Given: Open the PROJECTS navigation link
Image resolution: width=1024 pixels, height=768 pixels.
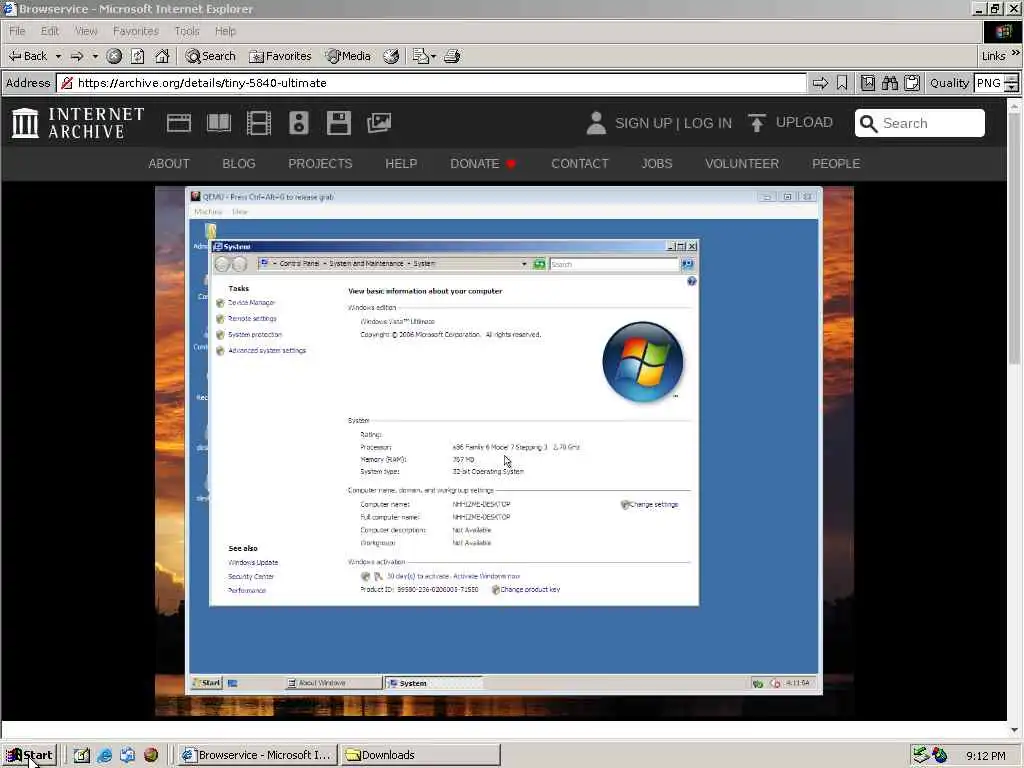Looking at the screenshot, I should click(x=320, y=163).
